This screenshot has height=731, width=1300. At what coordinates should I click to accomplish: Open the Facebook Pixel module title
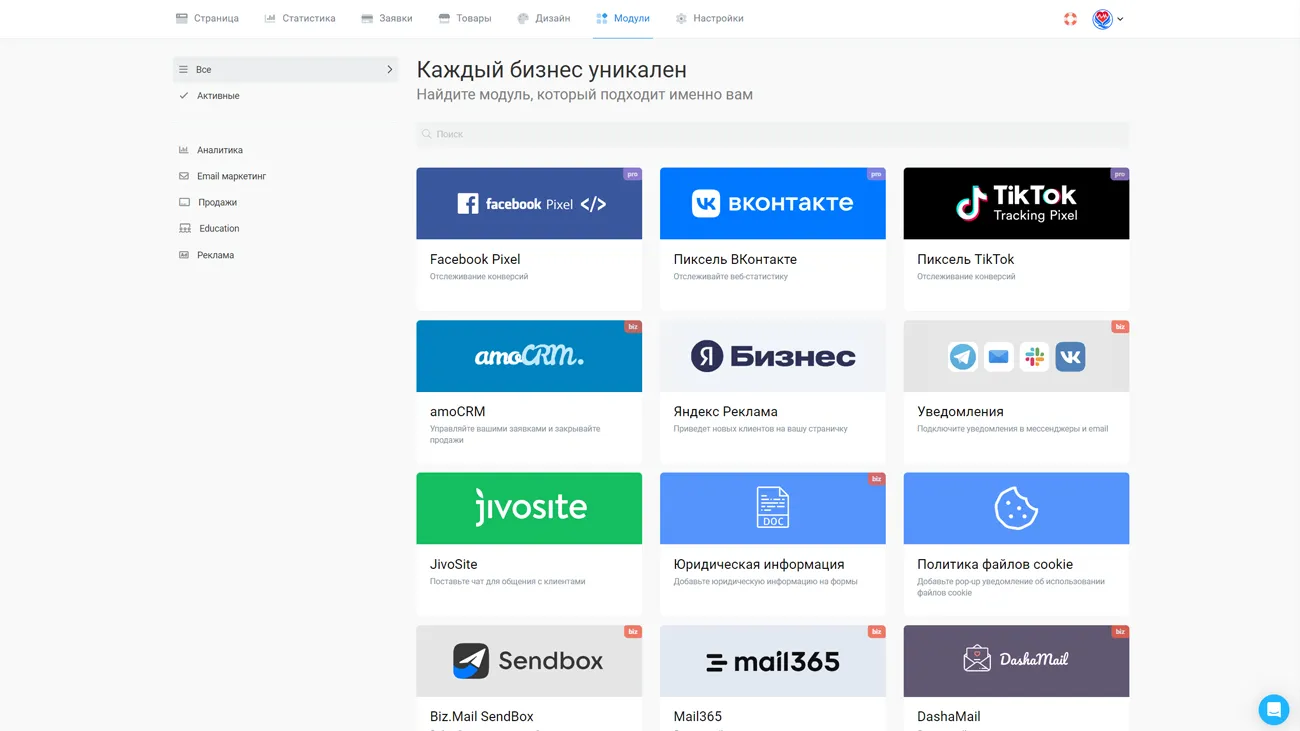pyautogui.click(x=475, y=259)
